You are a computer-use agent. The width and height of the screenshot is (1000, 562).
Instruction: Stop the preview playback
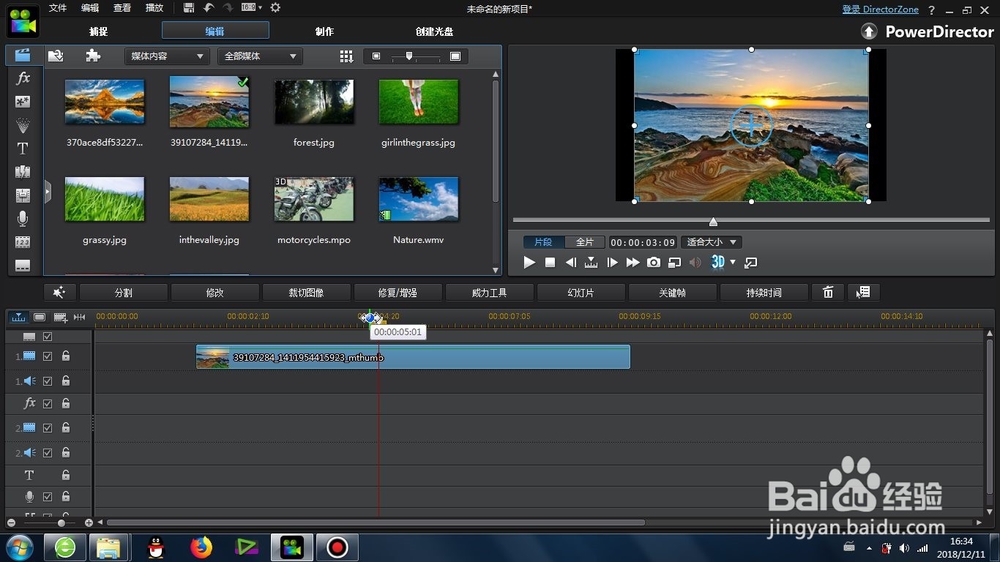550,262
